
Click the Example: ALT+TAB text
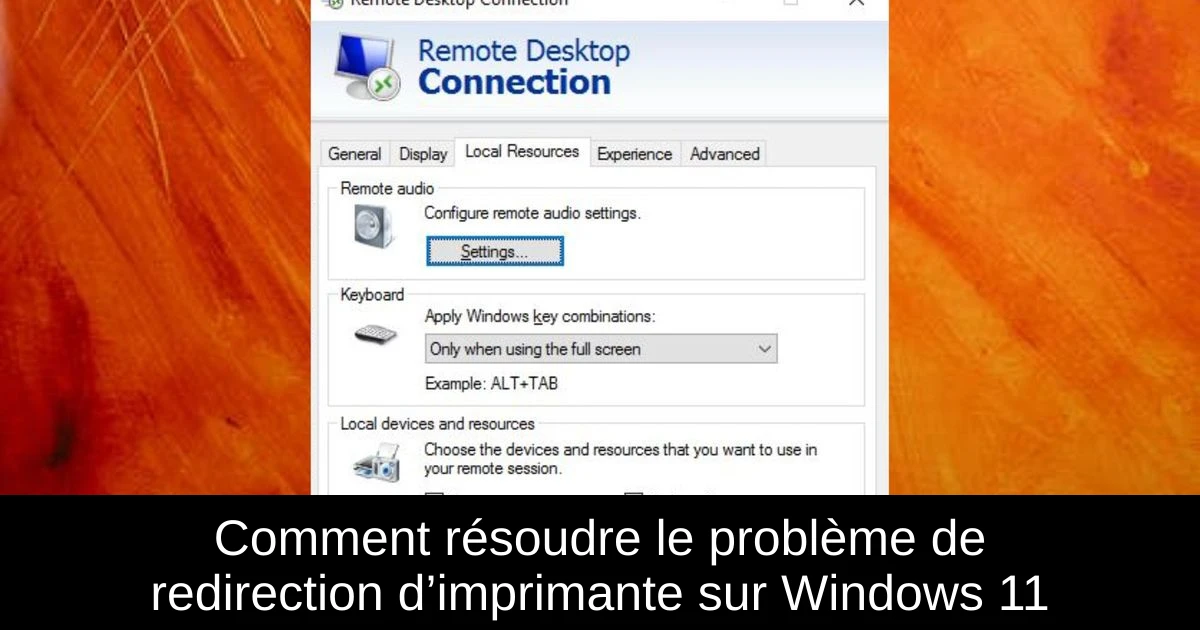(x=491, y=383)
